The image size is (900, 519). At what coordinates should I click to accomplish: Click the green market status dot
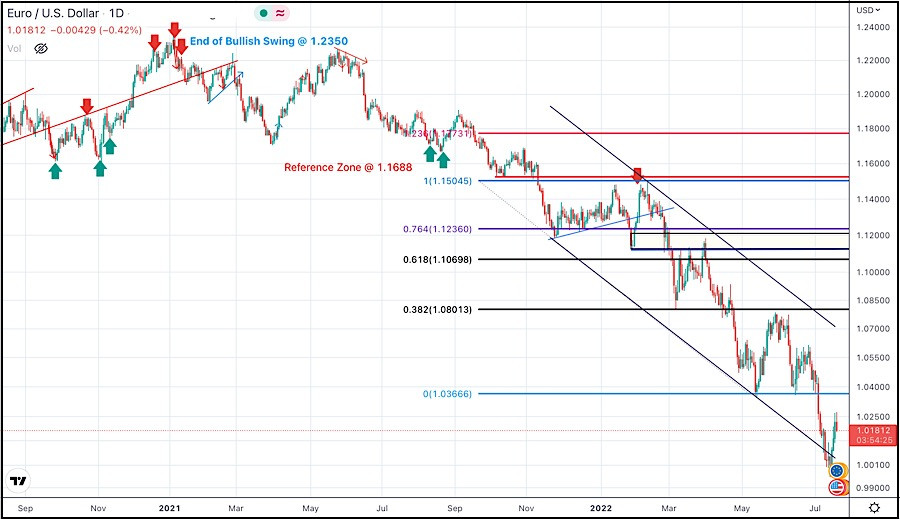tap(263, 13)
